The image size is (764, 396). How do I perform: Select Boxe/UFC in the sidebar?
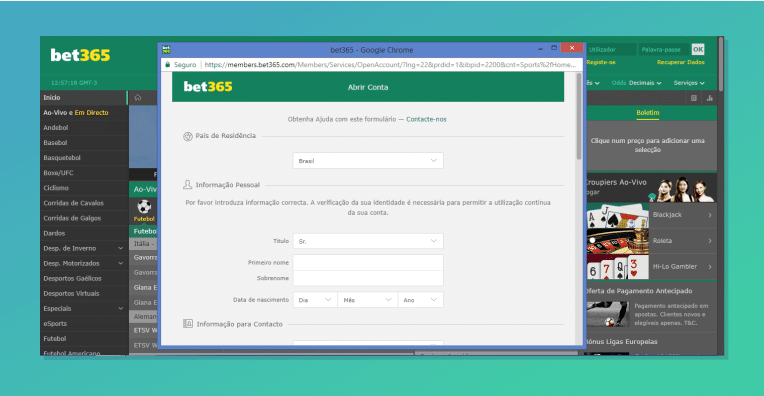[84, 173]
